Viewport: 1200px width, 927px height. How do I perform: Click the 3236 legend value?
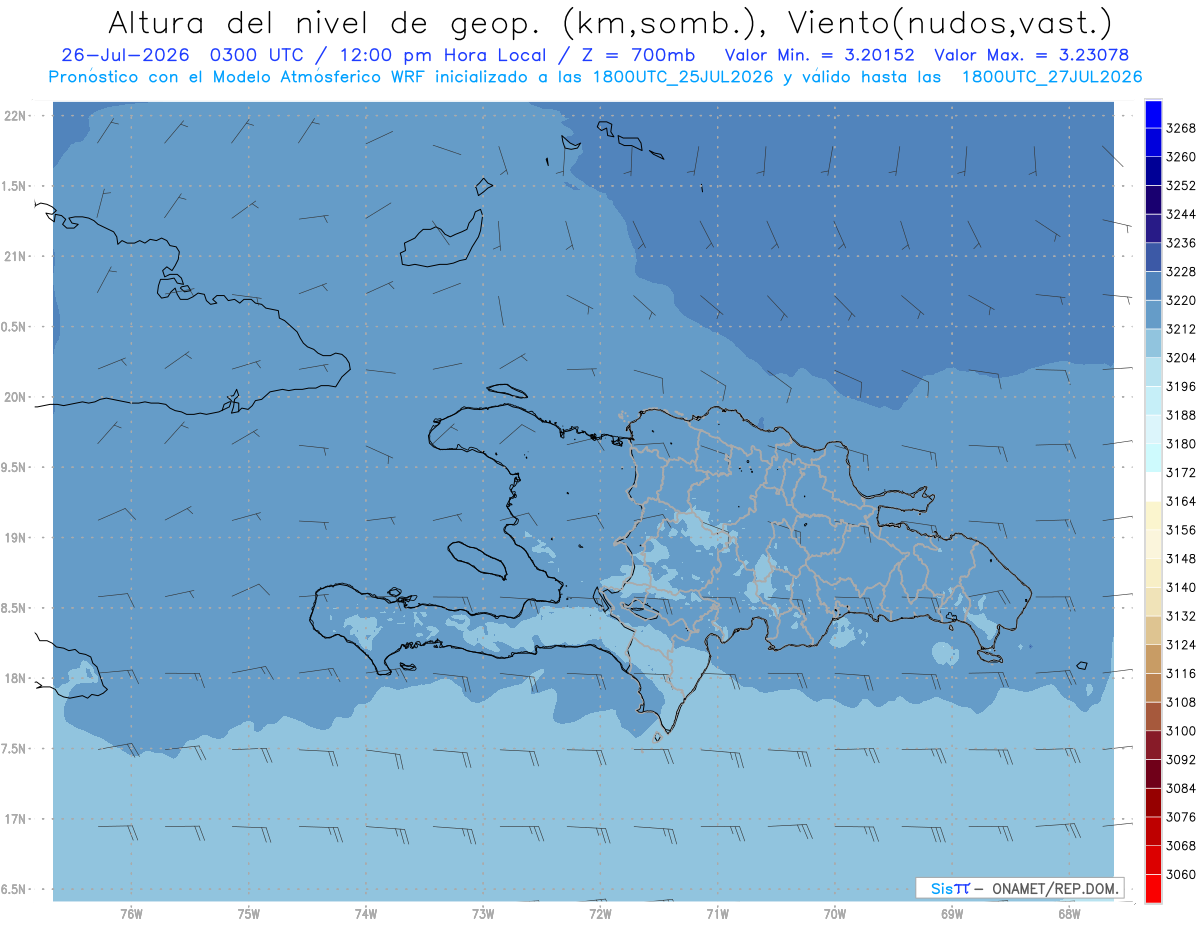click(x=1181, y=243)
